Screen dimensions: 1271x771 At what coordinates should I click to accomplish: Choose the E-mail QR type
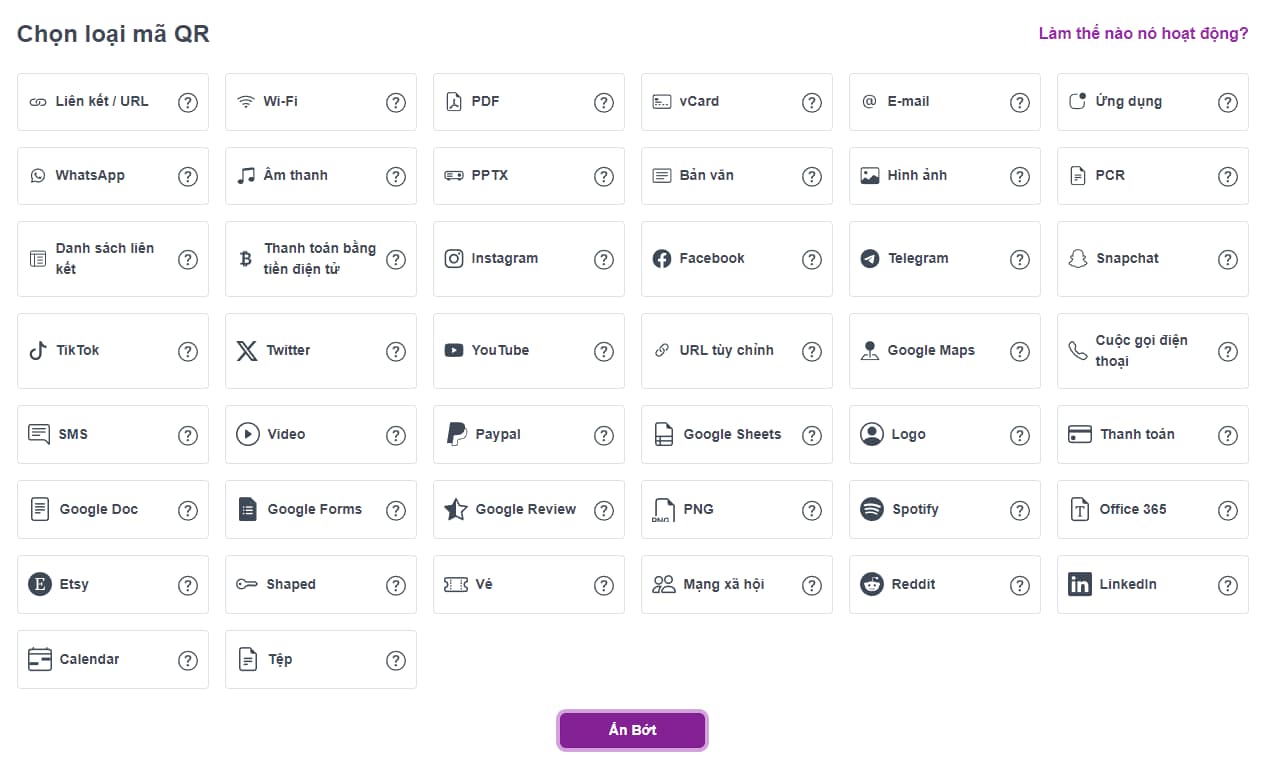945,102
